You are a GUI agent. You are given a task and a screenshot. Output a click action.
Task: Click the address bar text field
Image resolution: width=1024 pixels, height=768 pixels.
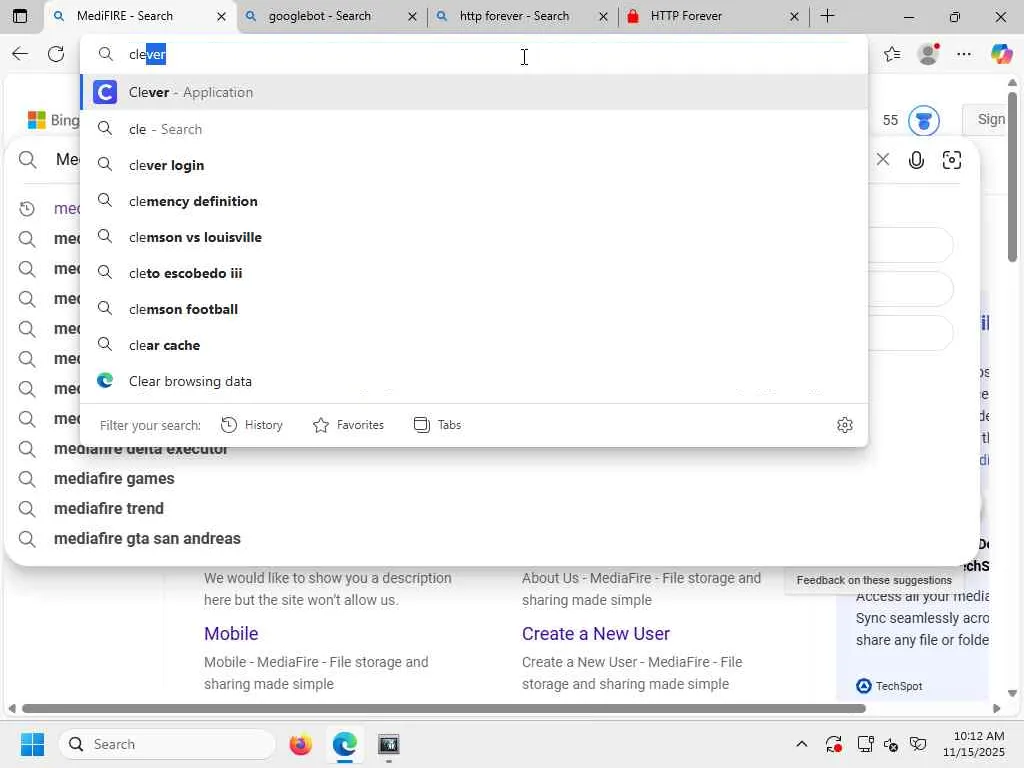click(474, 54)
